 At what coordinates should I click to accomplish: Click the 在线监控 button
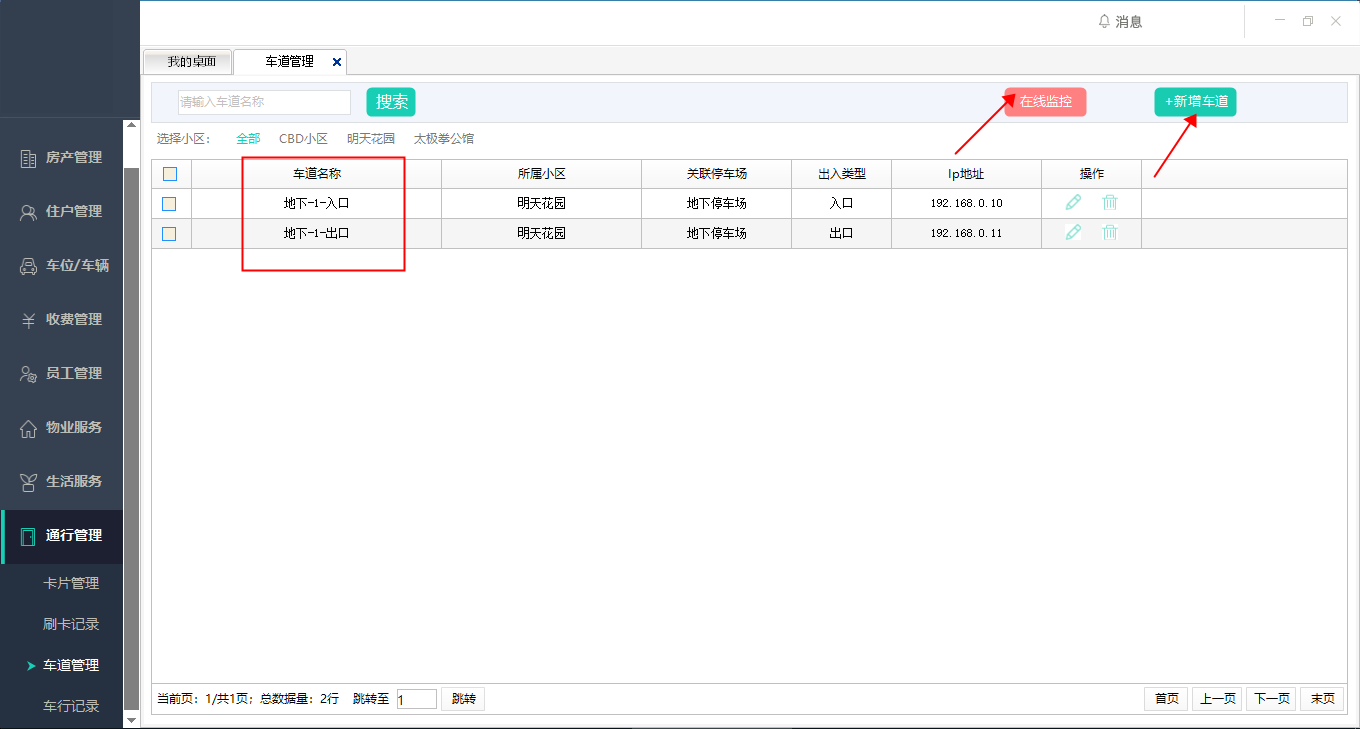(1045, 102)
